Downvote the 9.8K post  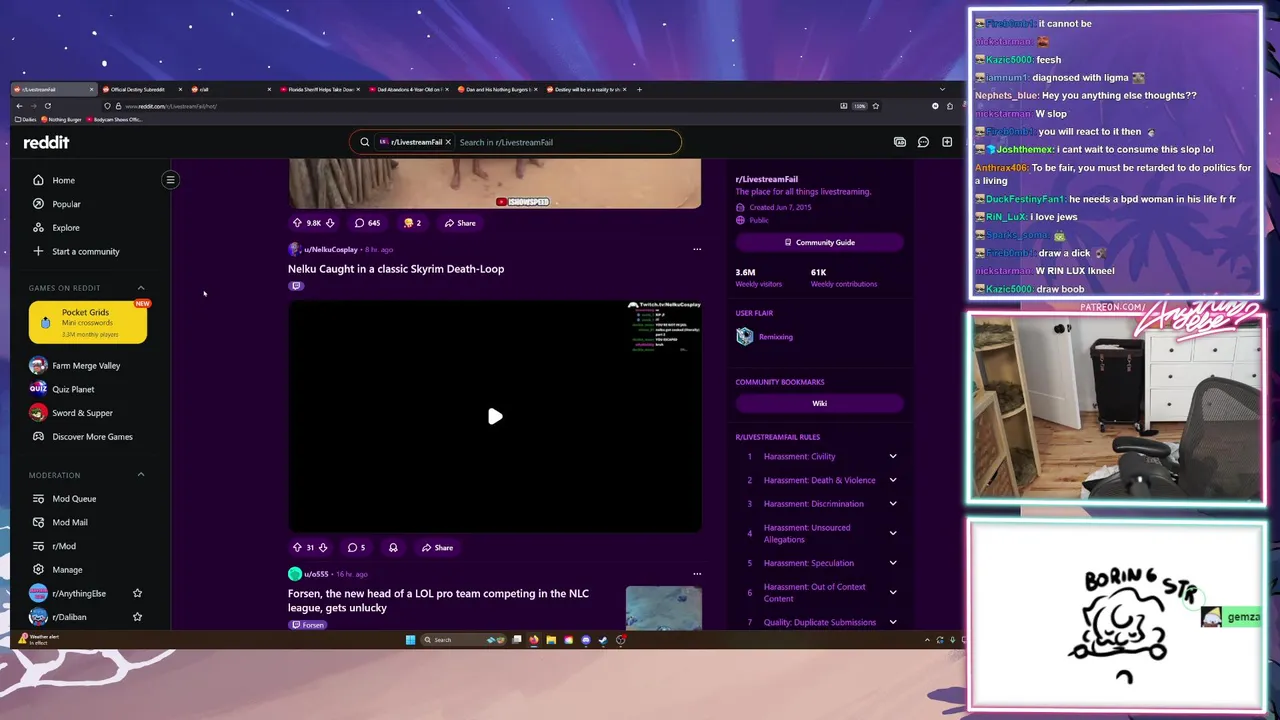point(330,223)
